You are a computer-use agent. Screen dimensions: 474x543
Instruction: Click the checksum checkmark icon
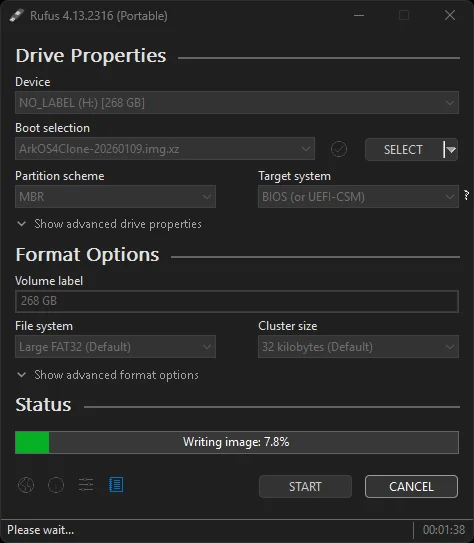point(339,149)
